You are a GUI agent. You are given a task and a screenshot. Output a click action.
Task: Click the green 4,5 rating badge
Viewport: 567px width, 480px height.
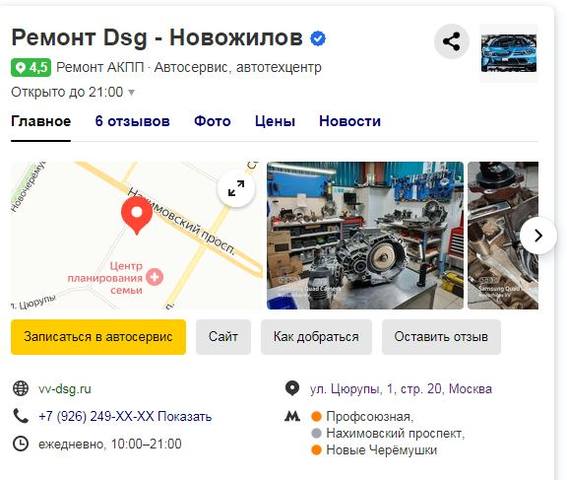pyautogui.click(x=31, y=68)
